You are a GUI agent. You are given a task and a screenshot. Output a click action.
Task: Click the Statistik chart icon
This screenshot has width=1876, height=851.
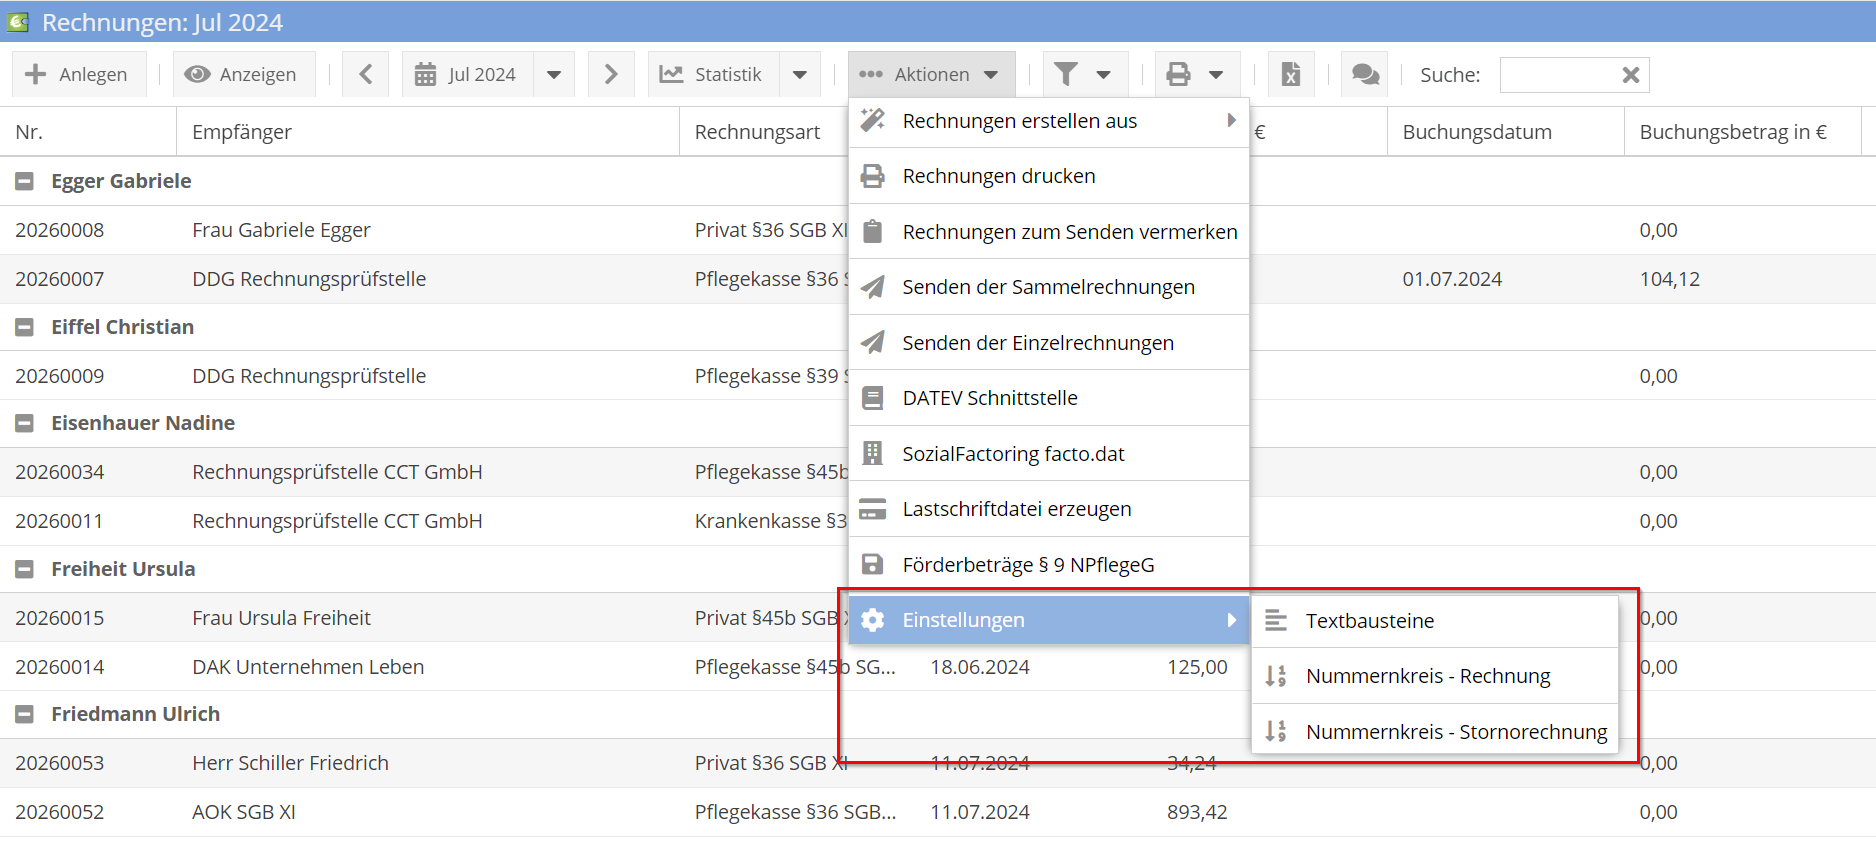pos(671,75)
